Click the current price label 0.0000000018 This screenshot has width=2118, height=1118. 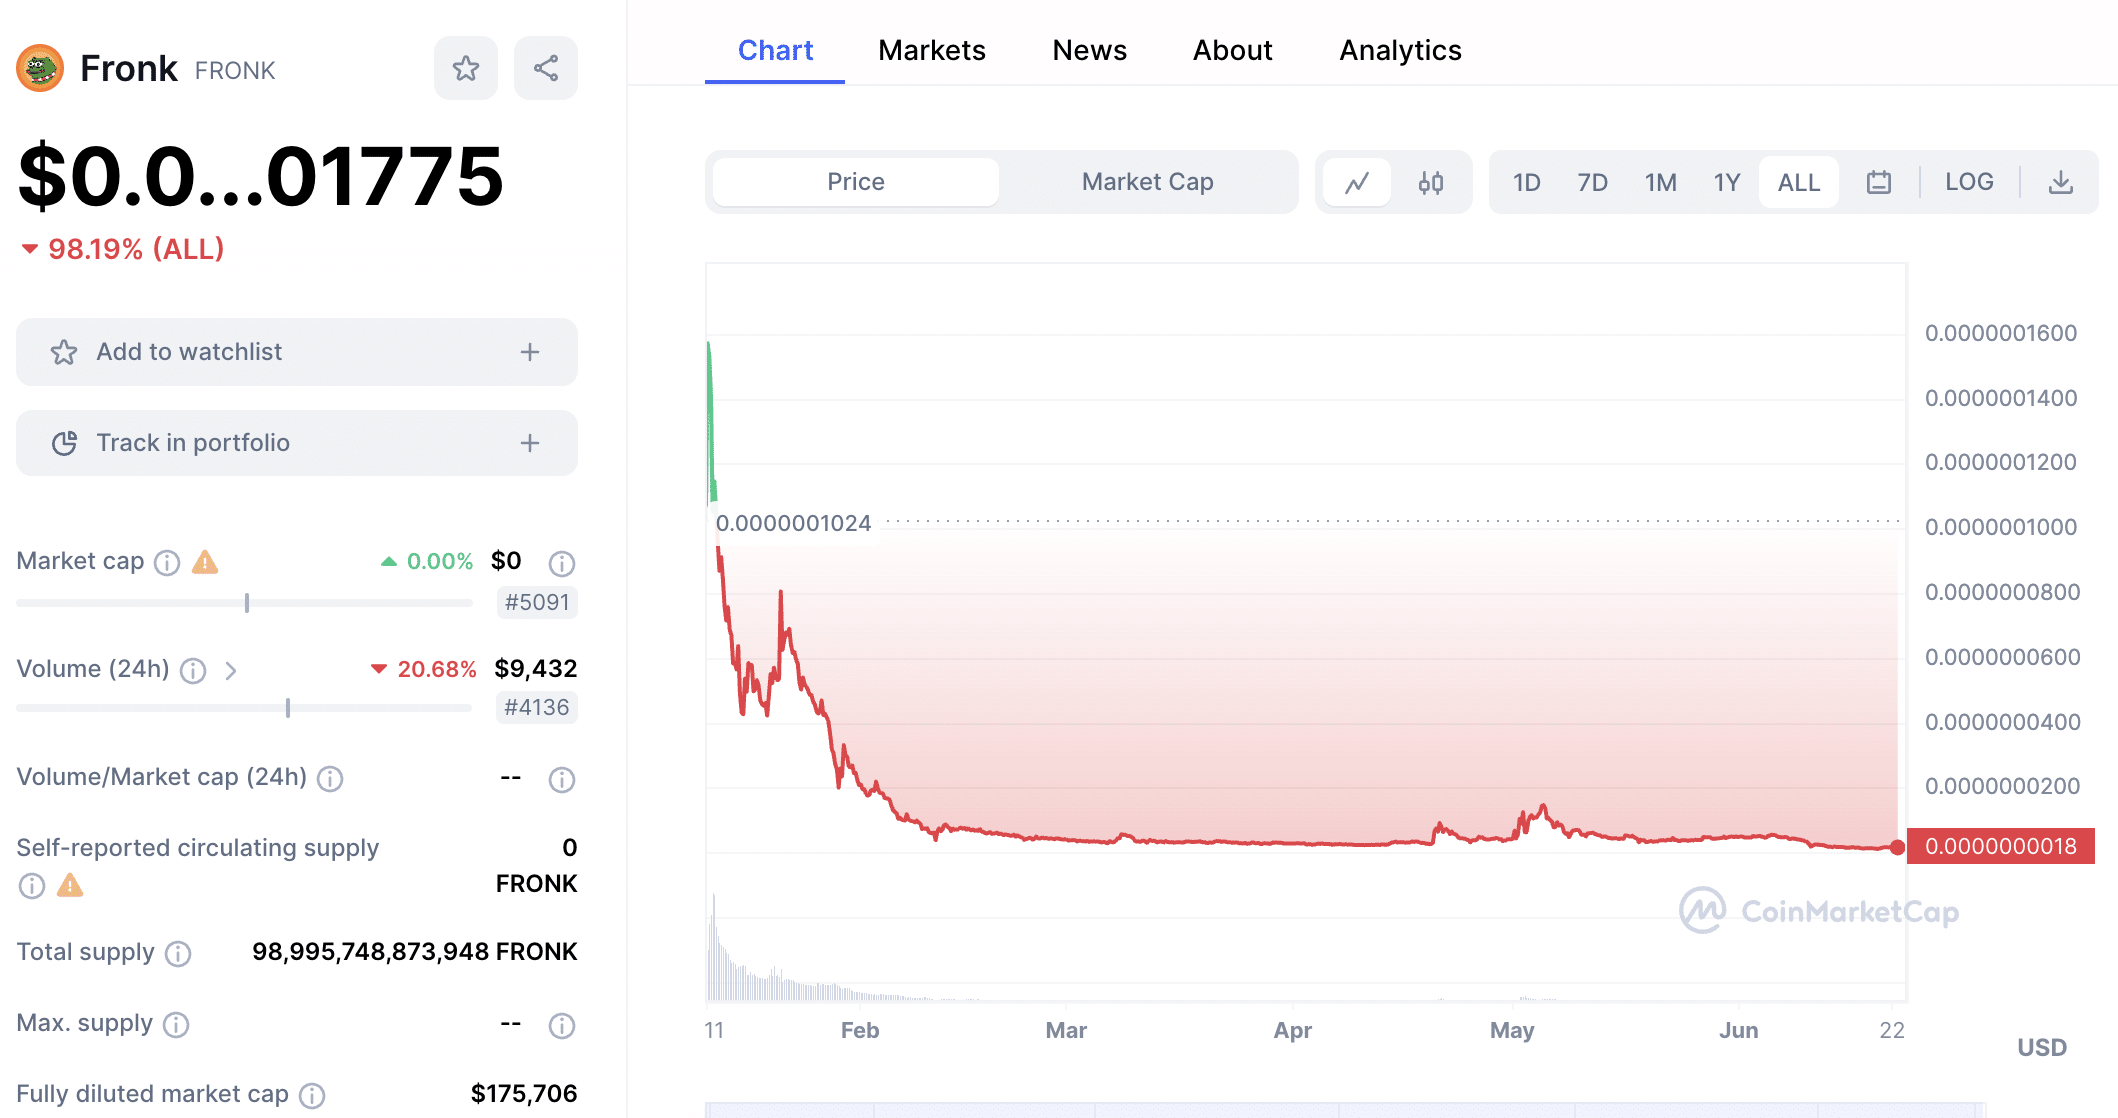(2001, 846)
